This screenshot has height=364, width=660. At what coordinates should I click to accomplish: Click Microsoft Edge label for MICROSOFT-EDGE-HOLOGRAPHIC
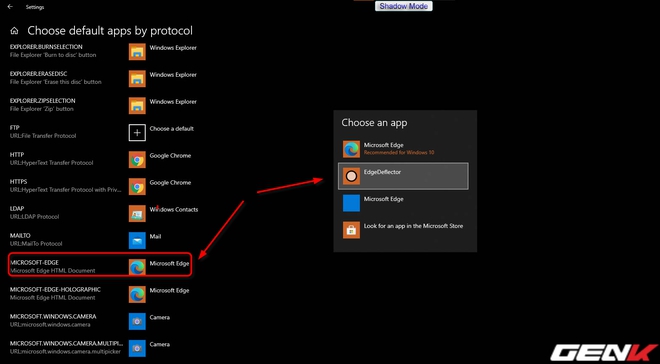[169, 290]
